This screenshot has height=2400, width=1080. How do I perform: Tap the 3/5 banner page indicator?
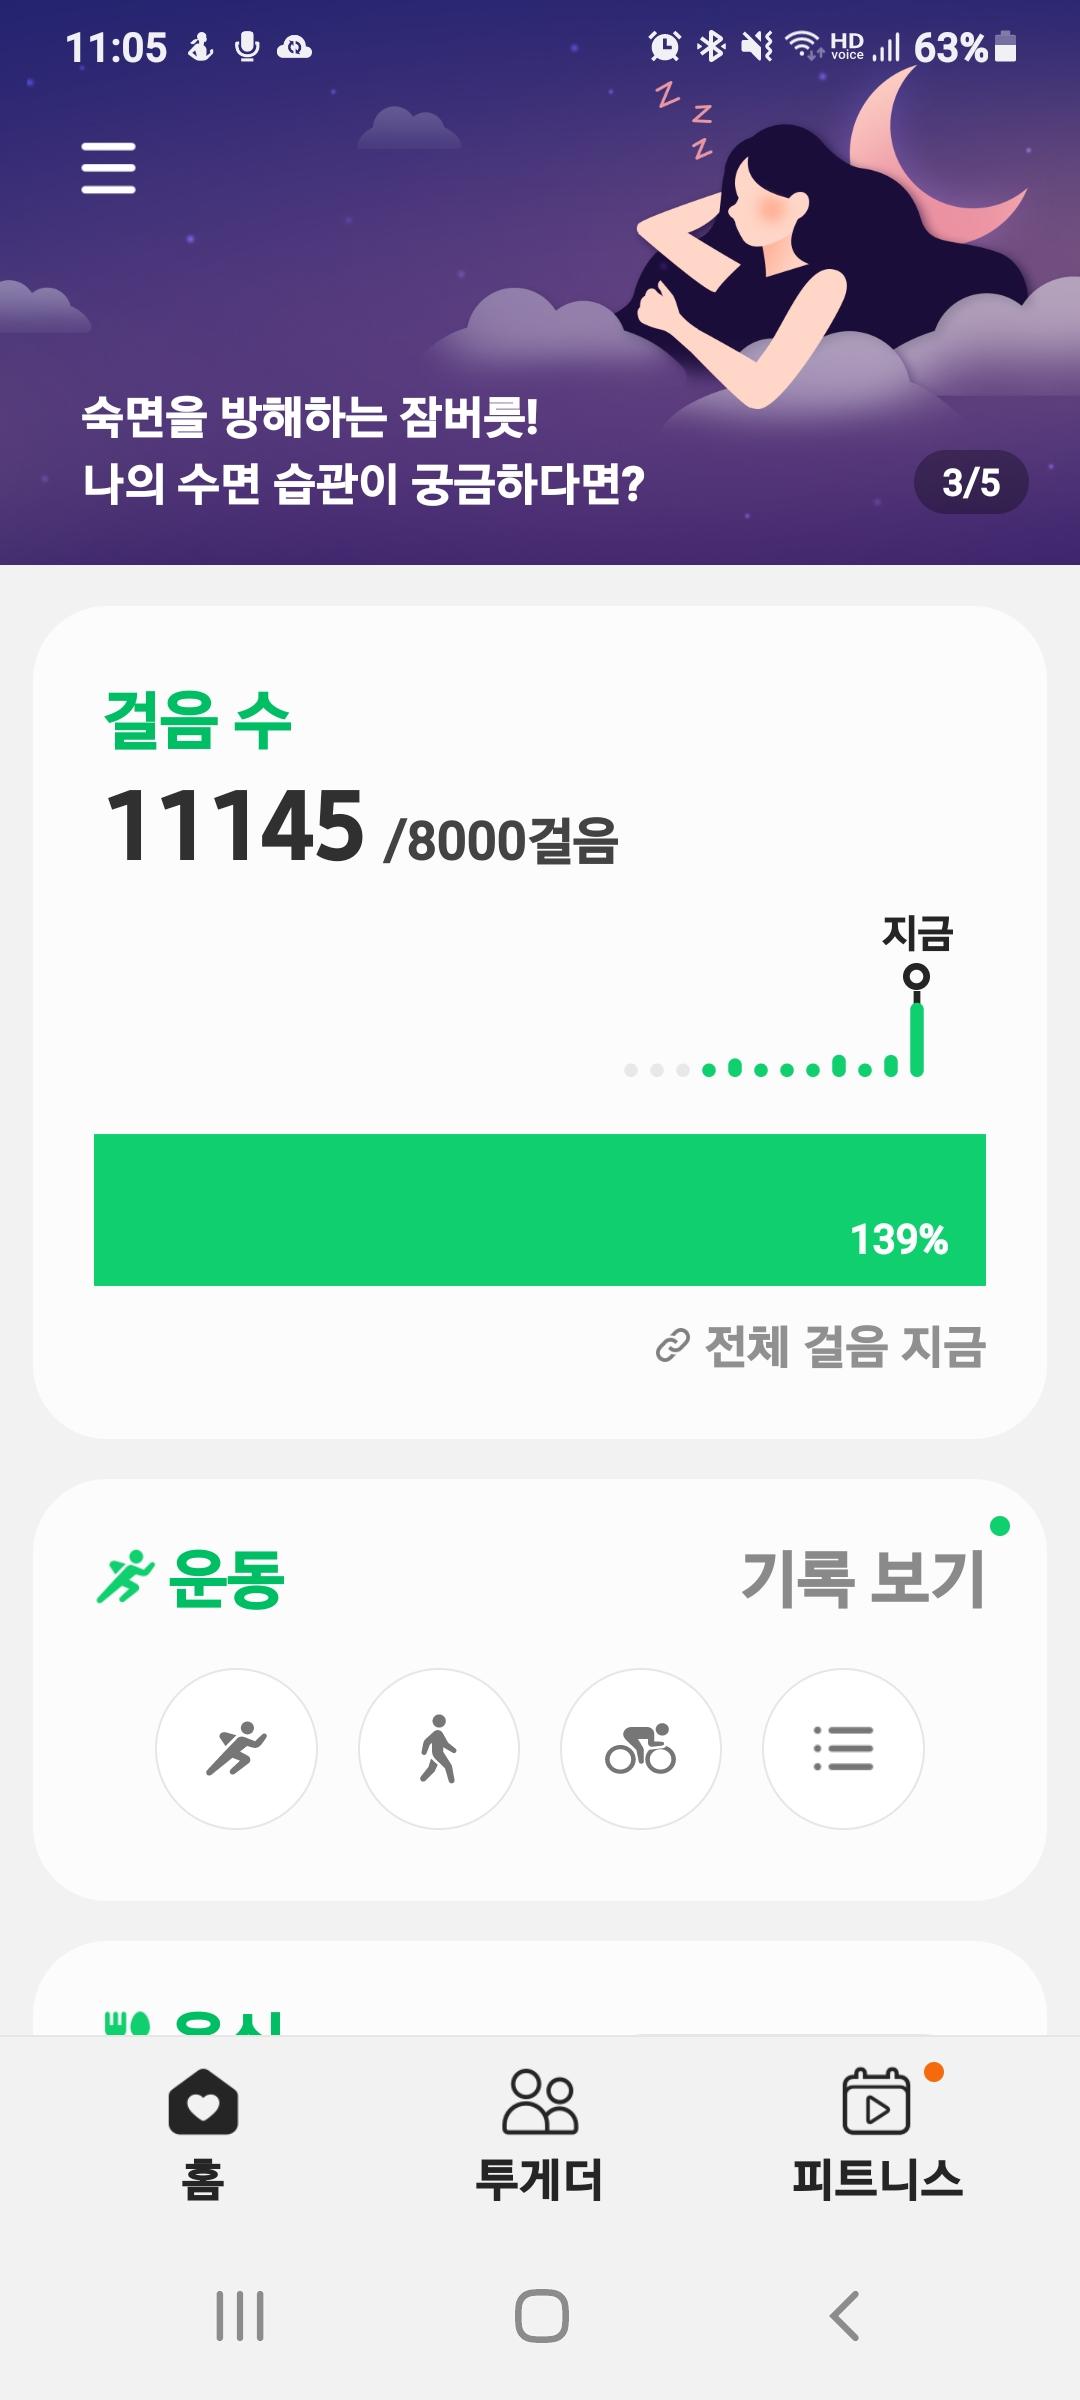pyautogui.click(x=970, y=483)
